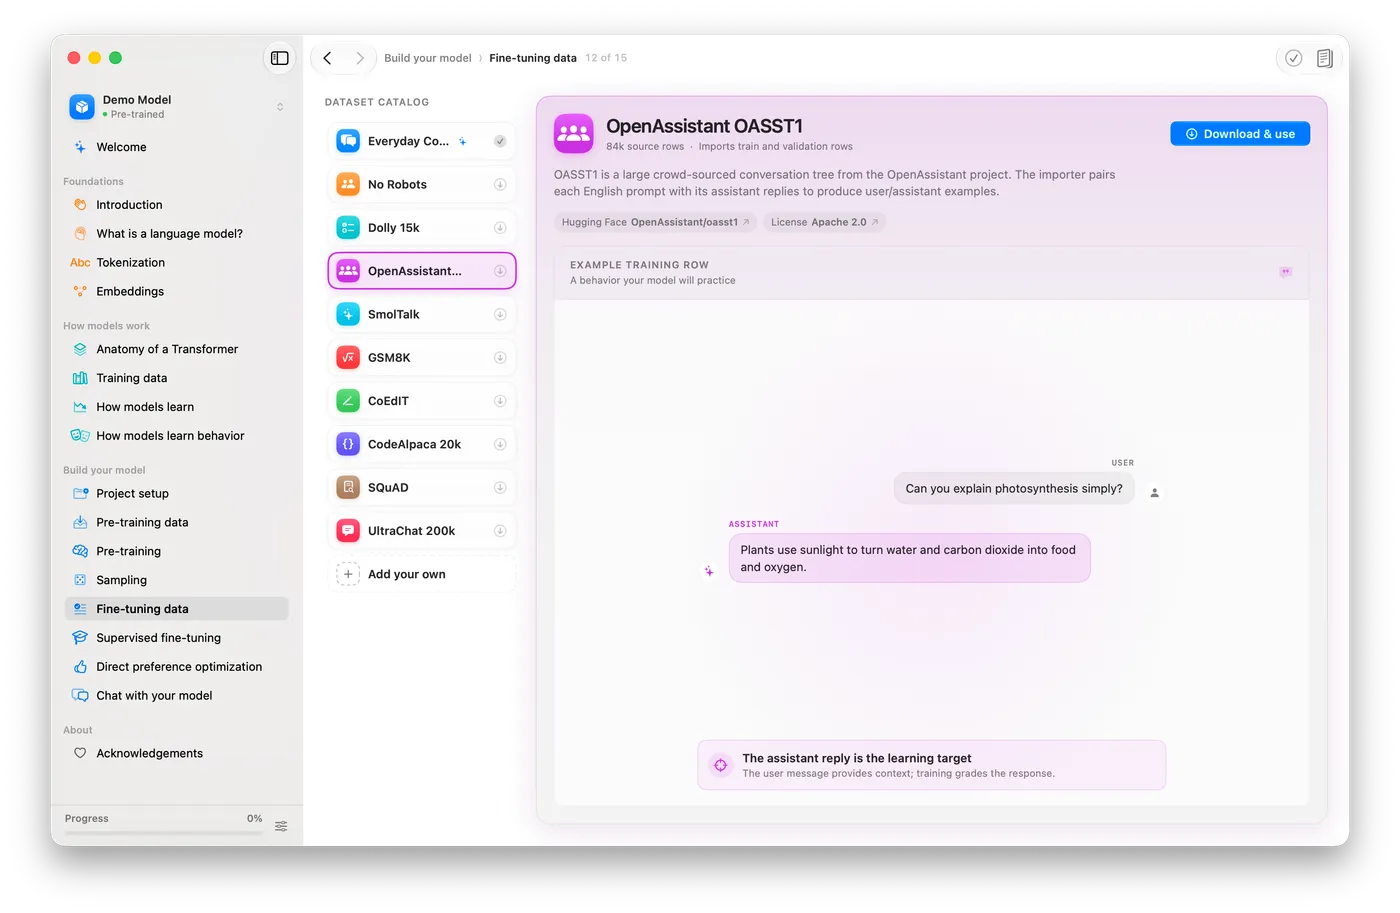Click the GSM8K download arrow icon
Viewport: 1400px width, 913px height.
click(x=500, y=358)
